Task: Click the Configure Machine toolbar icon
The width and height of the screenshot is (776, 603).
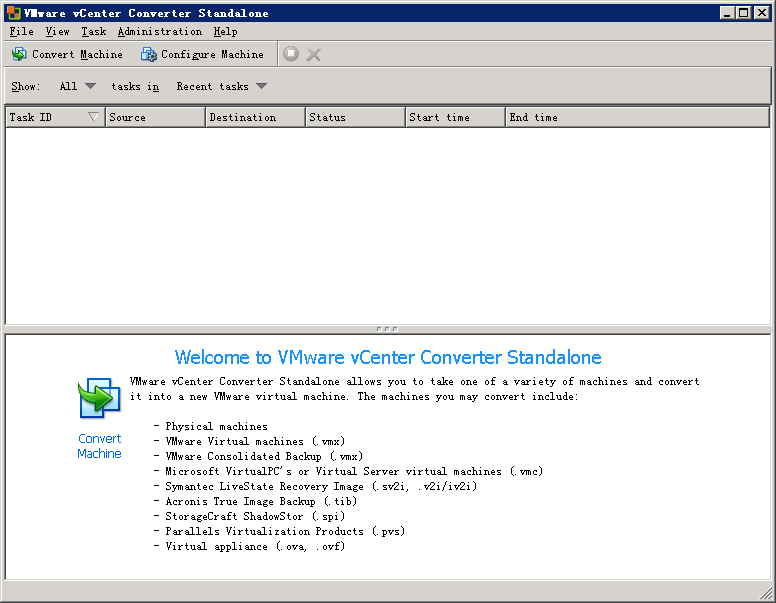Action: click(149, 54)
